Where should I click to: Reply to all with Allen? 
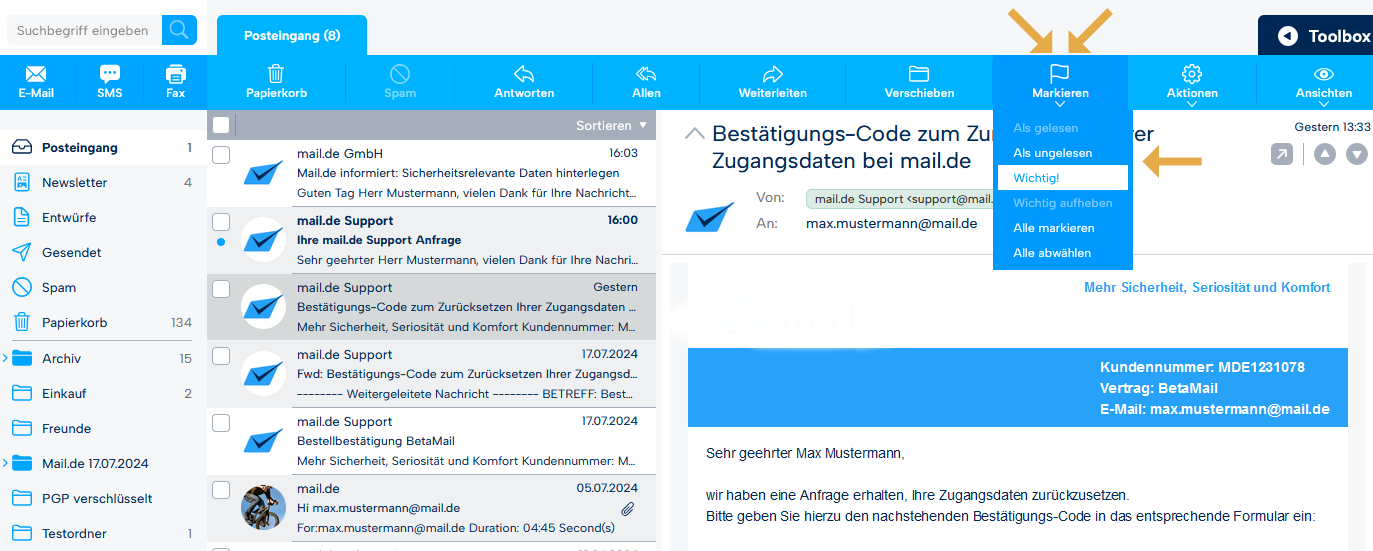[646, 82]
